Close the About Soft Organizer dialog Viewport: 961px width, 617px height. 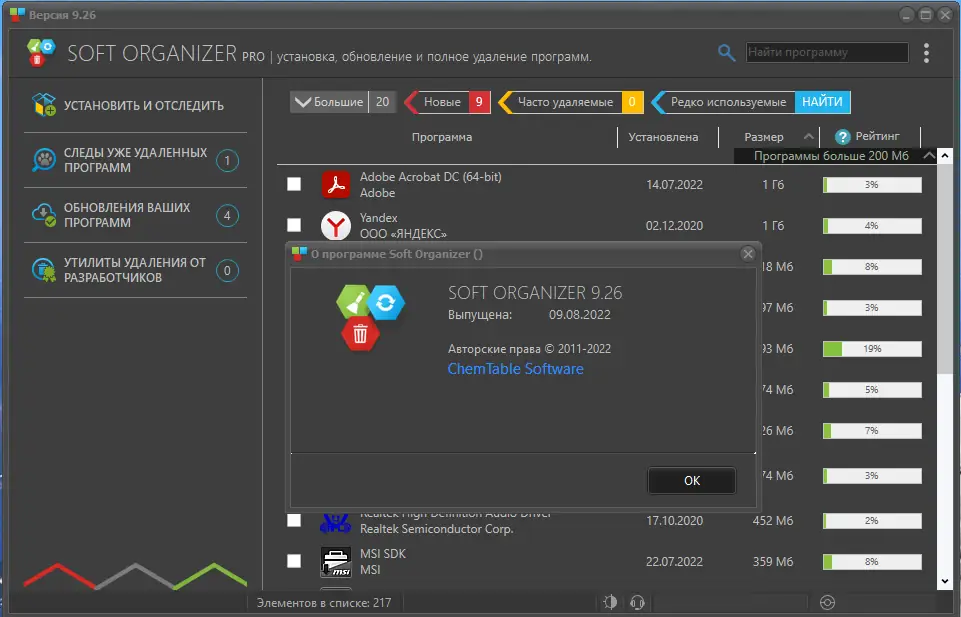coord(747,254)
